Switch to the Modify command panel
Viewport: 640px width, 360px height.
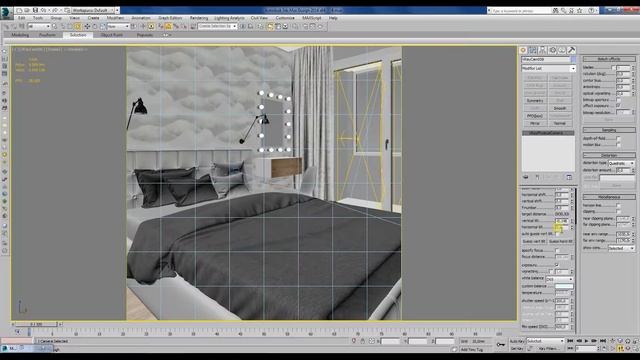coord(533,50)
